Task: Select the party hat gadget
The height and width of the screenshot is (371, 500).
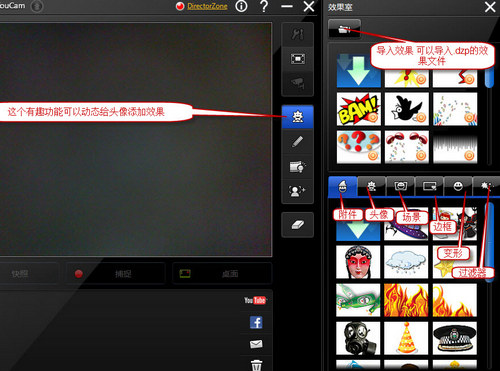Action: pos(406,338)
